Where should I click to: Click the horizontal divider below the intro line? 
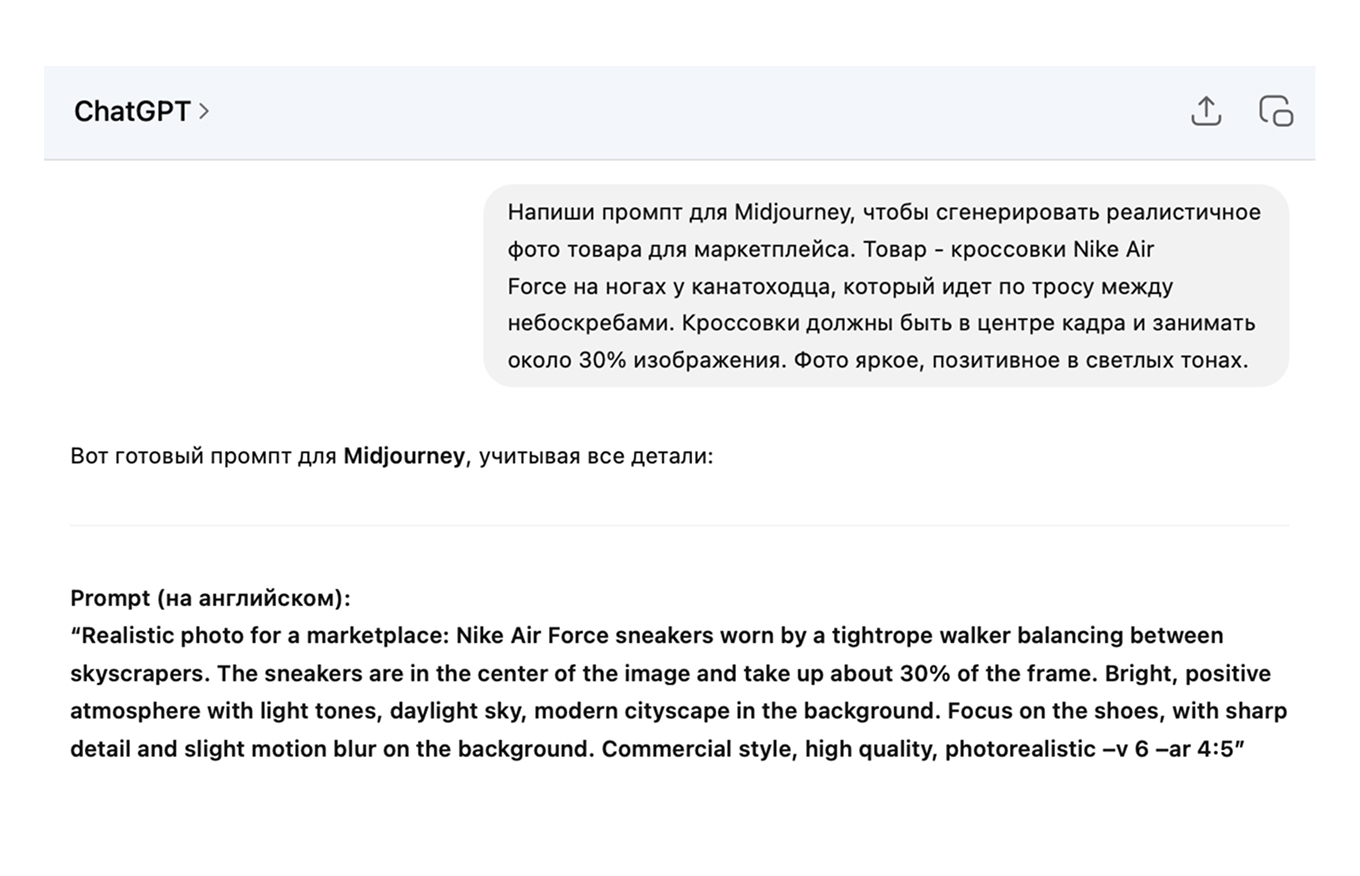coord(680,525)
